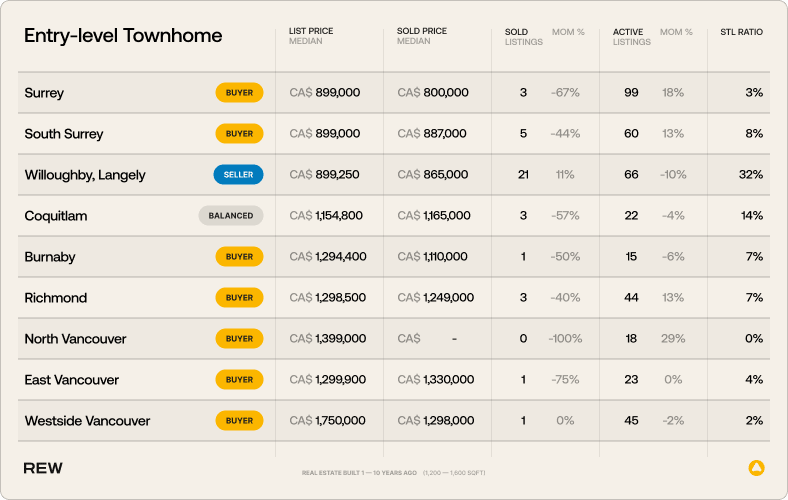Select the 'Coquitlam' row name
This screenshot has height=500, width=788.
pos(56,216)
